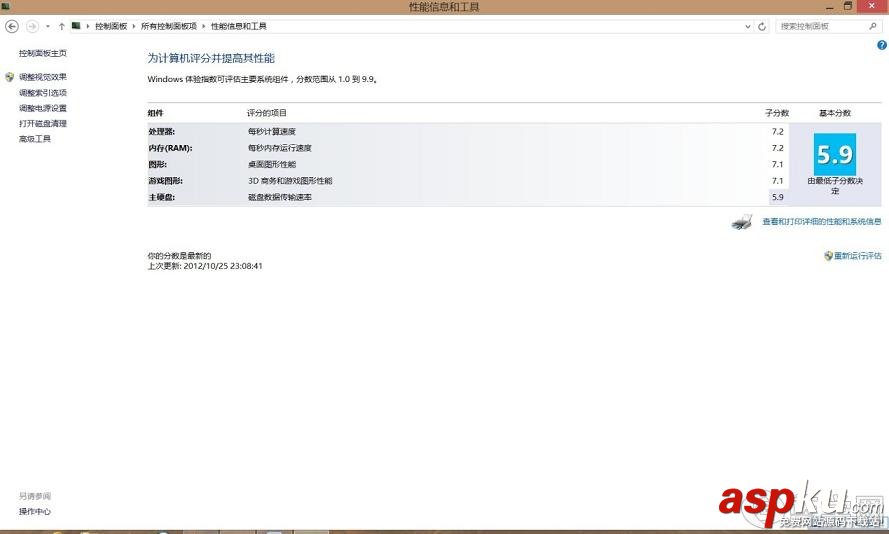
Task: Click the control panel icon in address bar
Action: point(76,26)
